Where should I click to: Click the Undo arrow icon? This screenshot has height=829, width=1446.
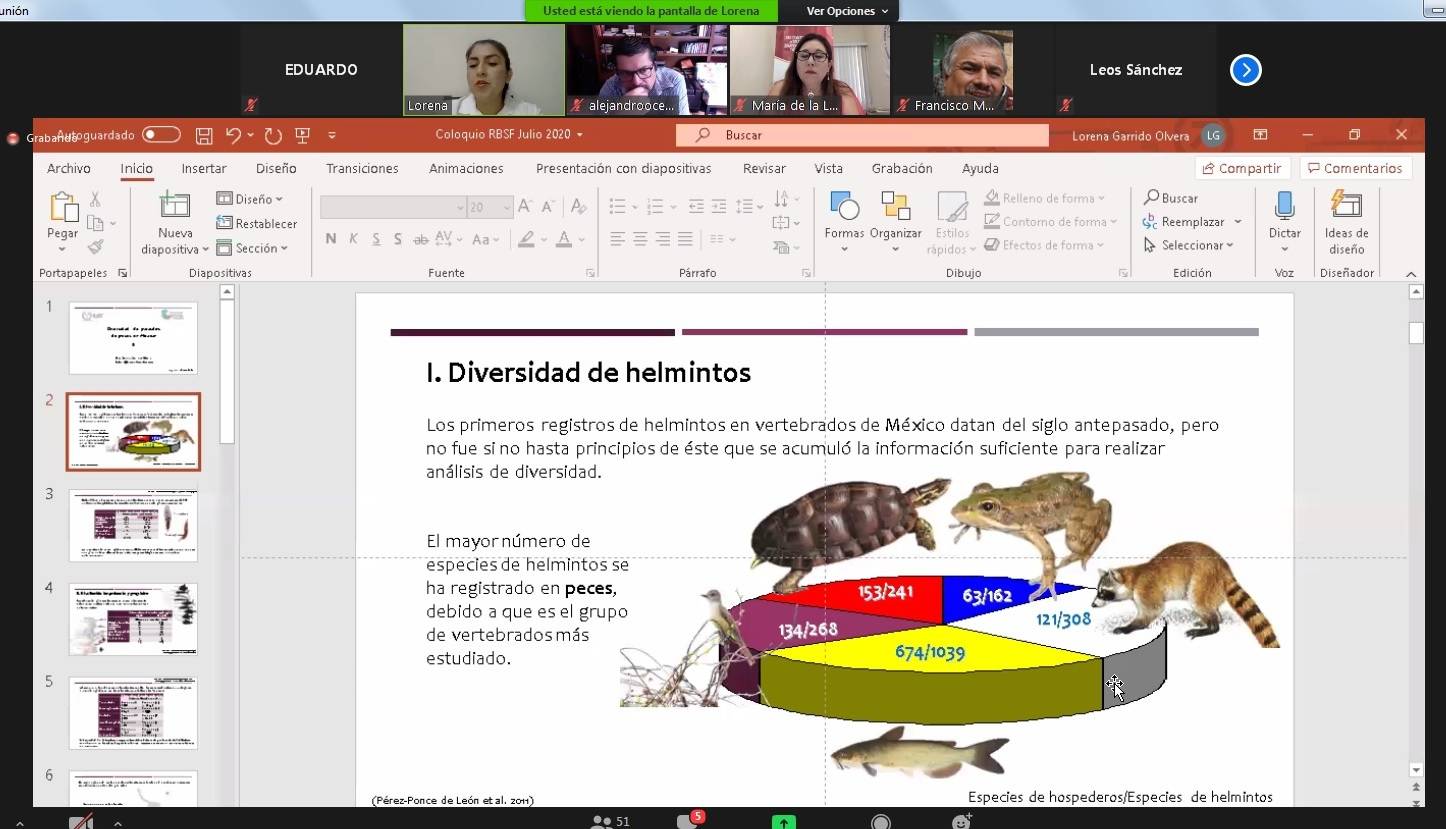pyautogui.click(x=233, y=135)
